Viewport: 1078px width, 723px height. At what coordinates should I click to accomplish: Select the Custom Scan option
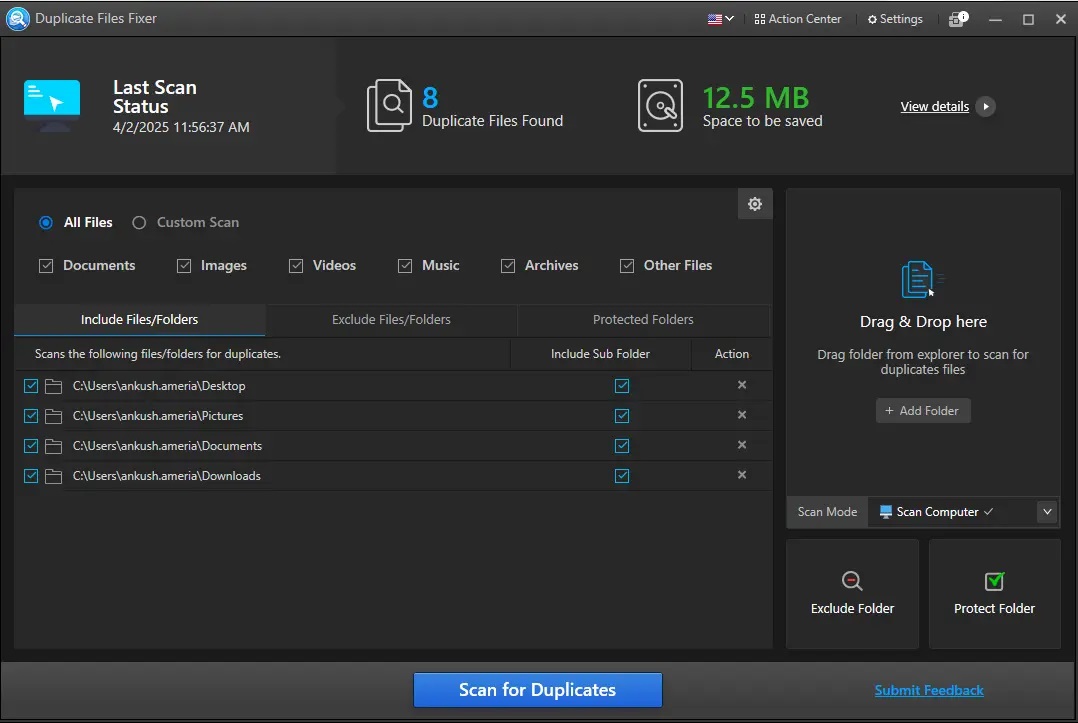(138, 222)
